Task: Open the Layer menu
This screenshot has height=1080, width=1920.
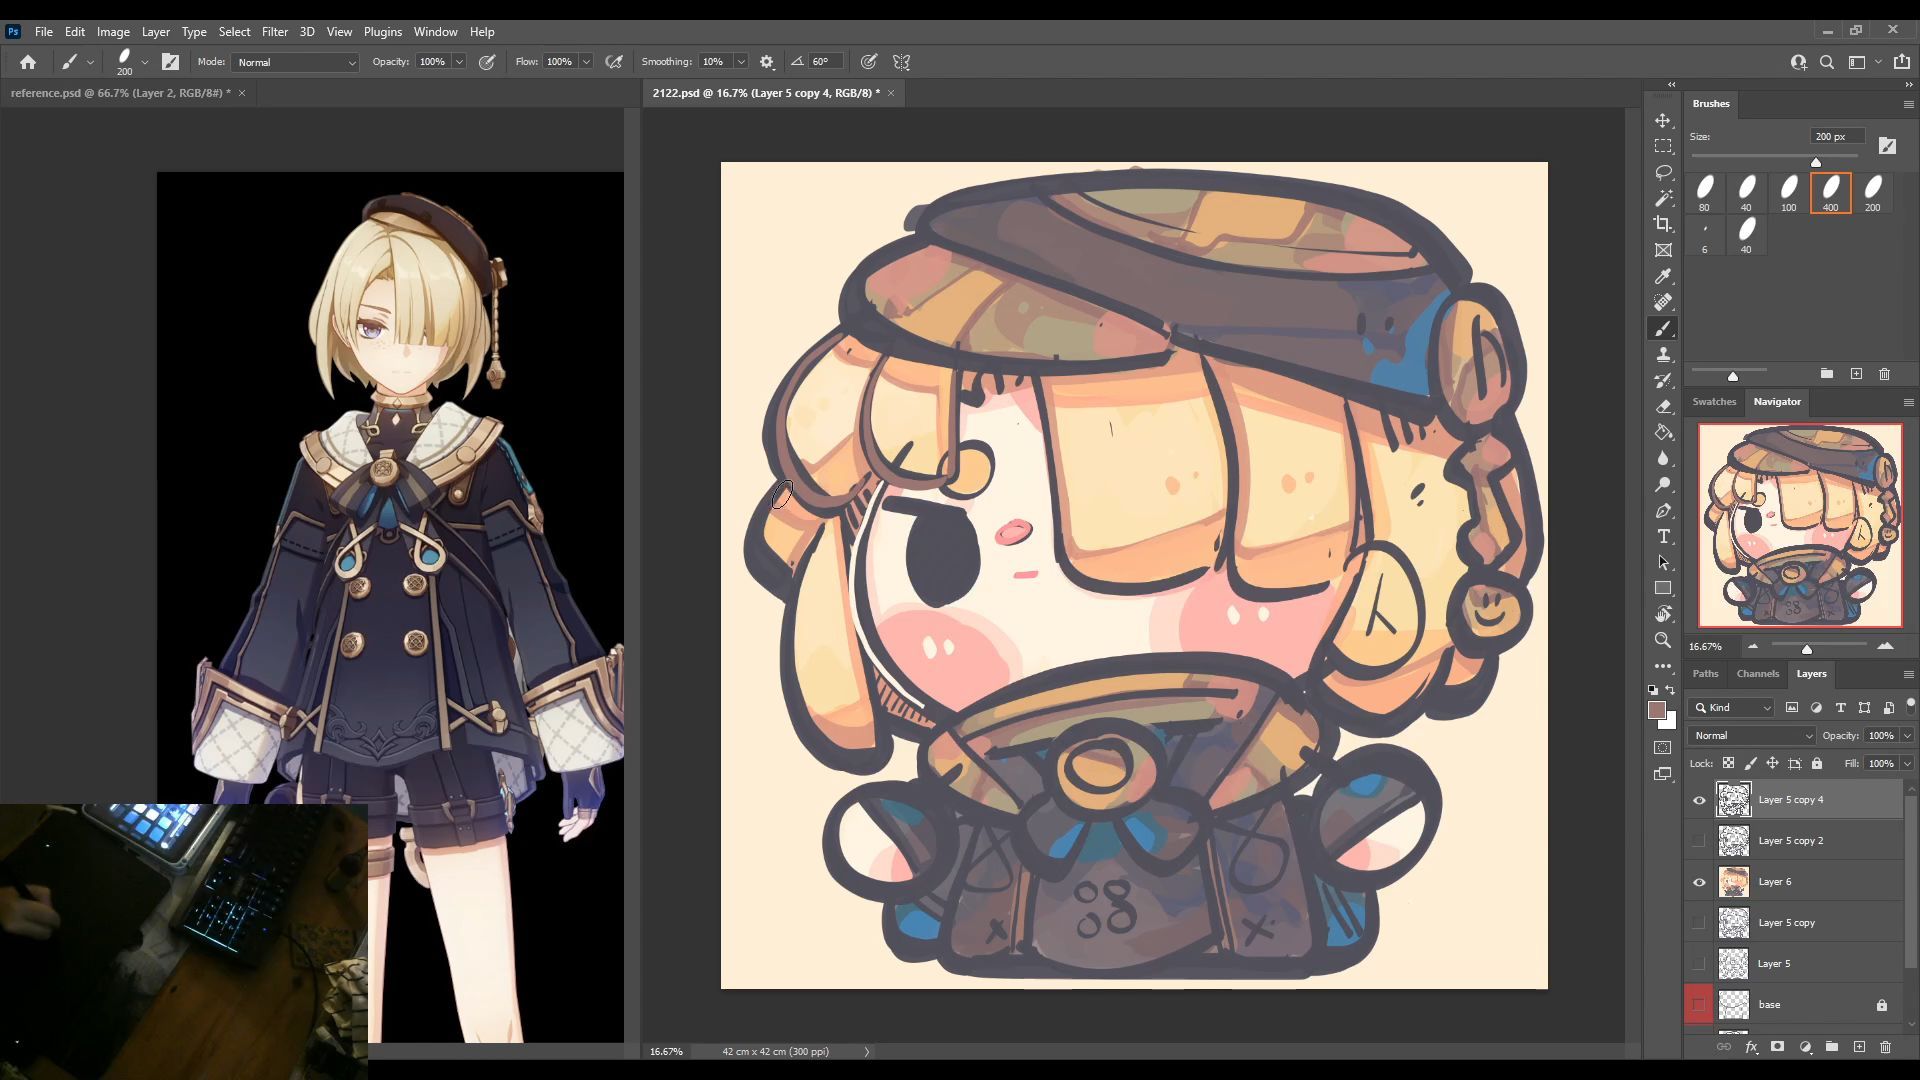Action: 155,32
